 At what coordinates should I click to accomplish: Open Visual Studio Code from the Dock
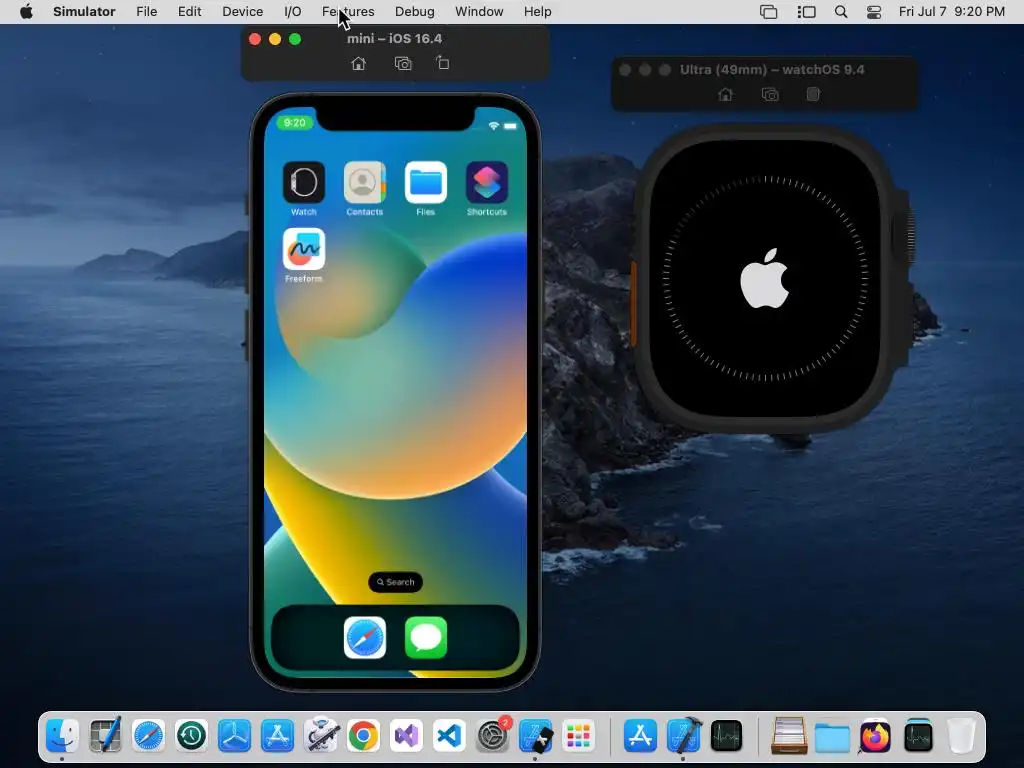[449, 736]
